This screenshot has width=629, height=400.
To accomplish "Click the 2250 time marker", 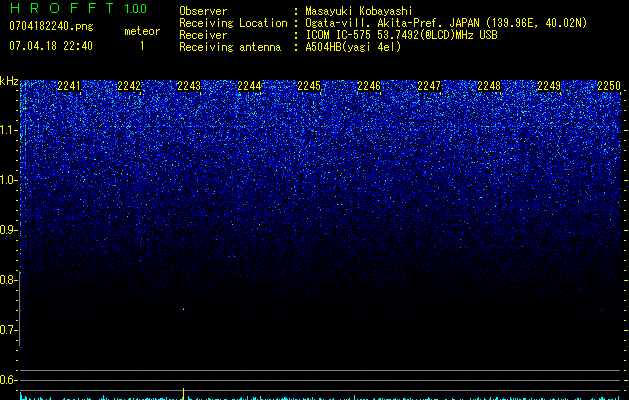I will (x=609, y=86).
